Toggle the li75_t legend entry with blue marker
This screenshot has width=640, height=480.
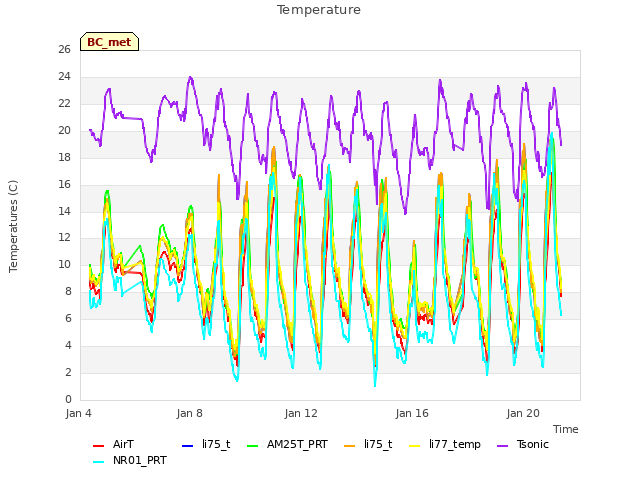tap(206, 444)
